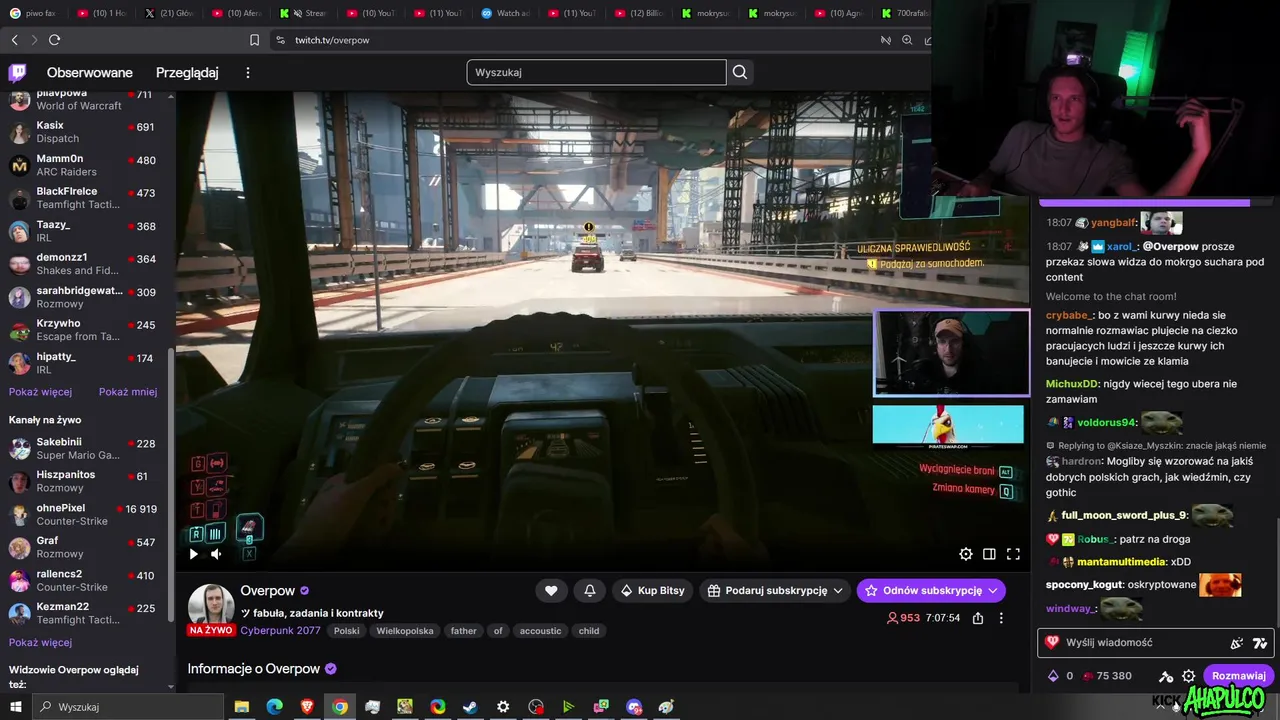The height and width of the screenshot is (720, 1280).
Task: Mute the stream volume speaker
Action: point(216,554)
